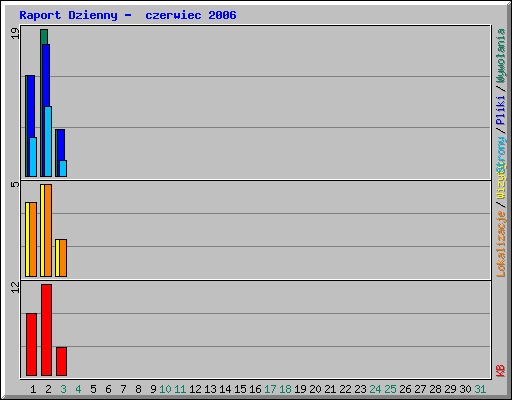Viewport: 512px width, 400px height.
Task: Click the orange Lokalizacje bar for day 3
Action: 63,258
